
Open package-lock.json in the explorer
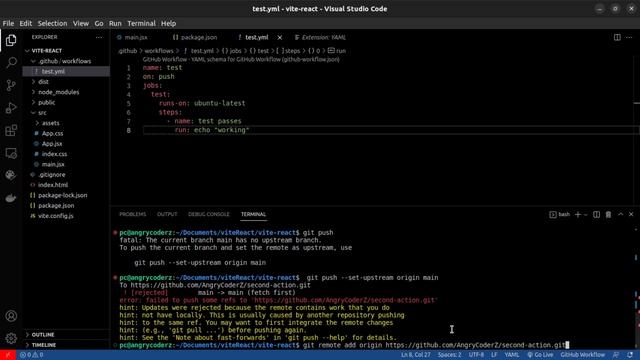[62, 195]
